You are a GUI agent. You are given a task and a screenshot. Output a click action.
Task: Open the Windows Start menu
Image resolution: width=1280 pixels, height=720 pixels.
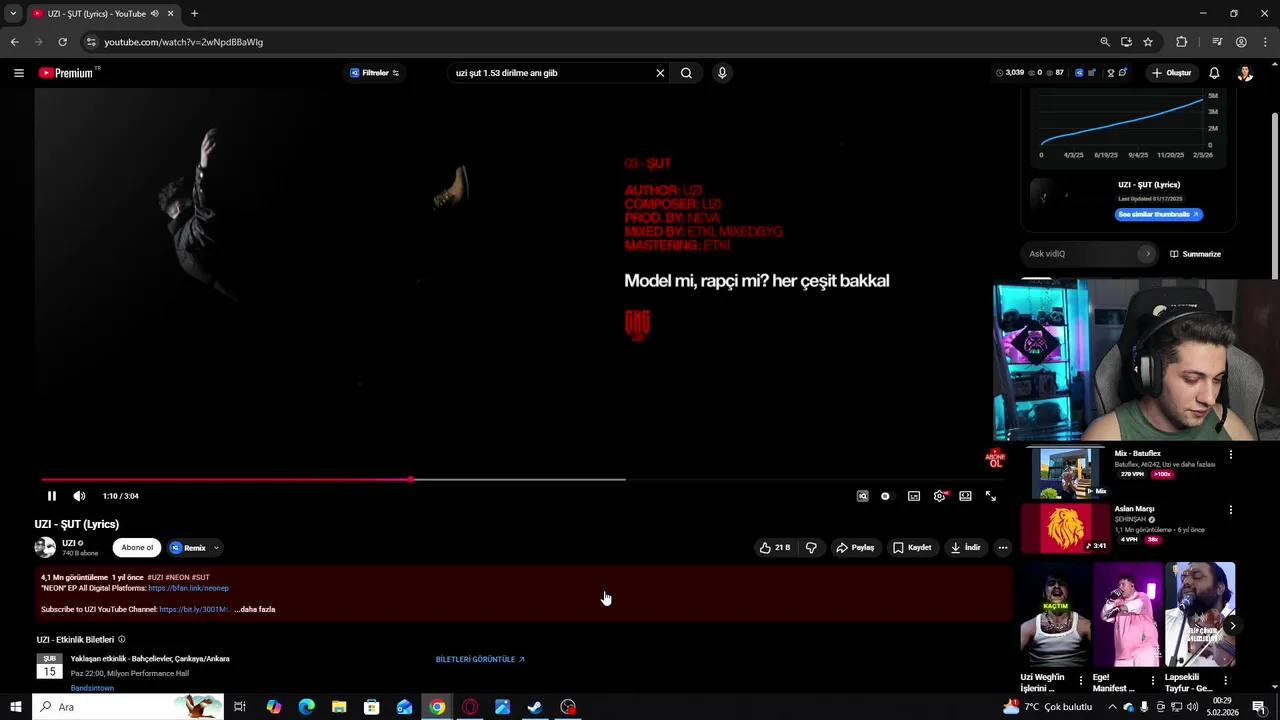coord(16,707)
